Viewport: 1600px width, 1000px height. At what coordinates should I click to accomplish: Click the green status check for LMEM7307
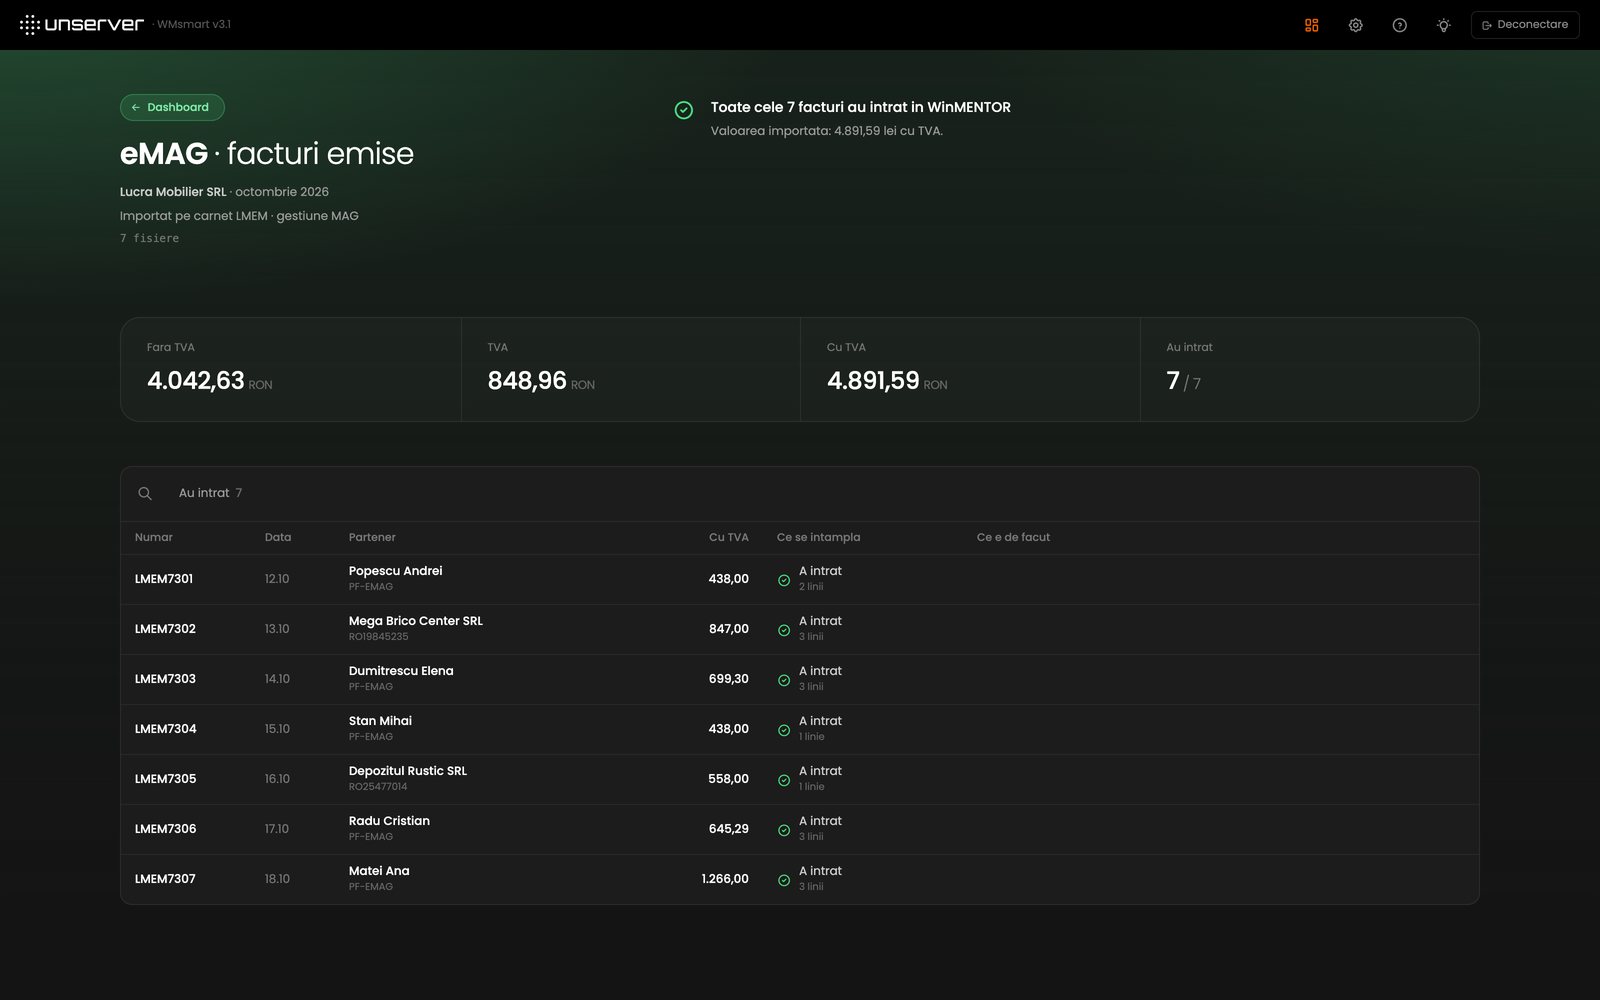pos(784,880)
